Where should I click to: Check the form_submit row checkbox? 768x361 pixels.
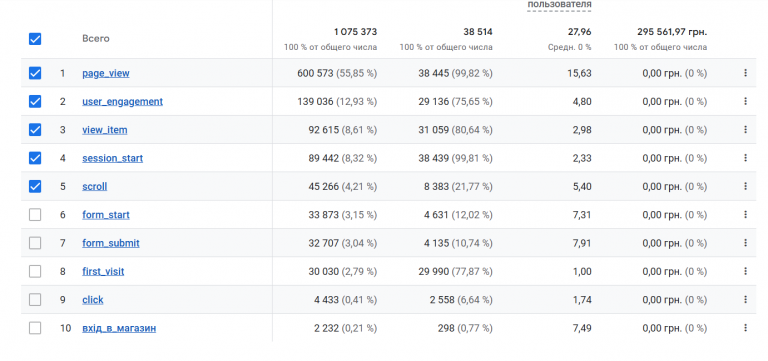[35, 243]
